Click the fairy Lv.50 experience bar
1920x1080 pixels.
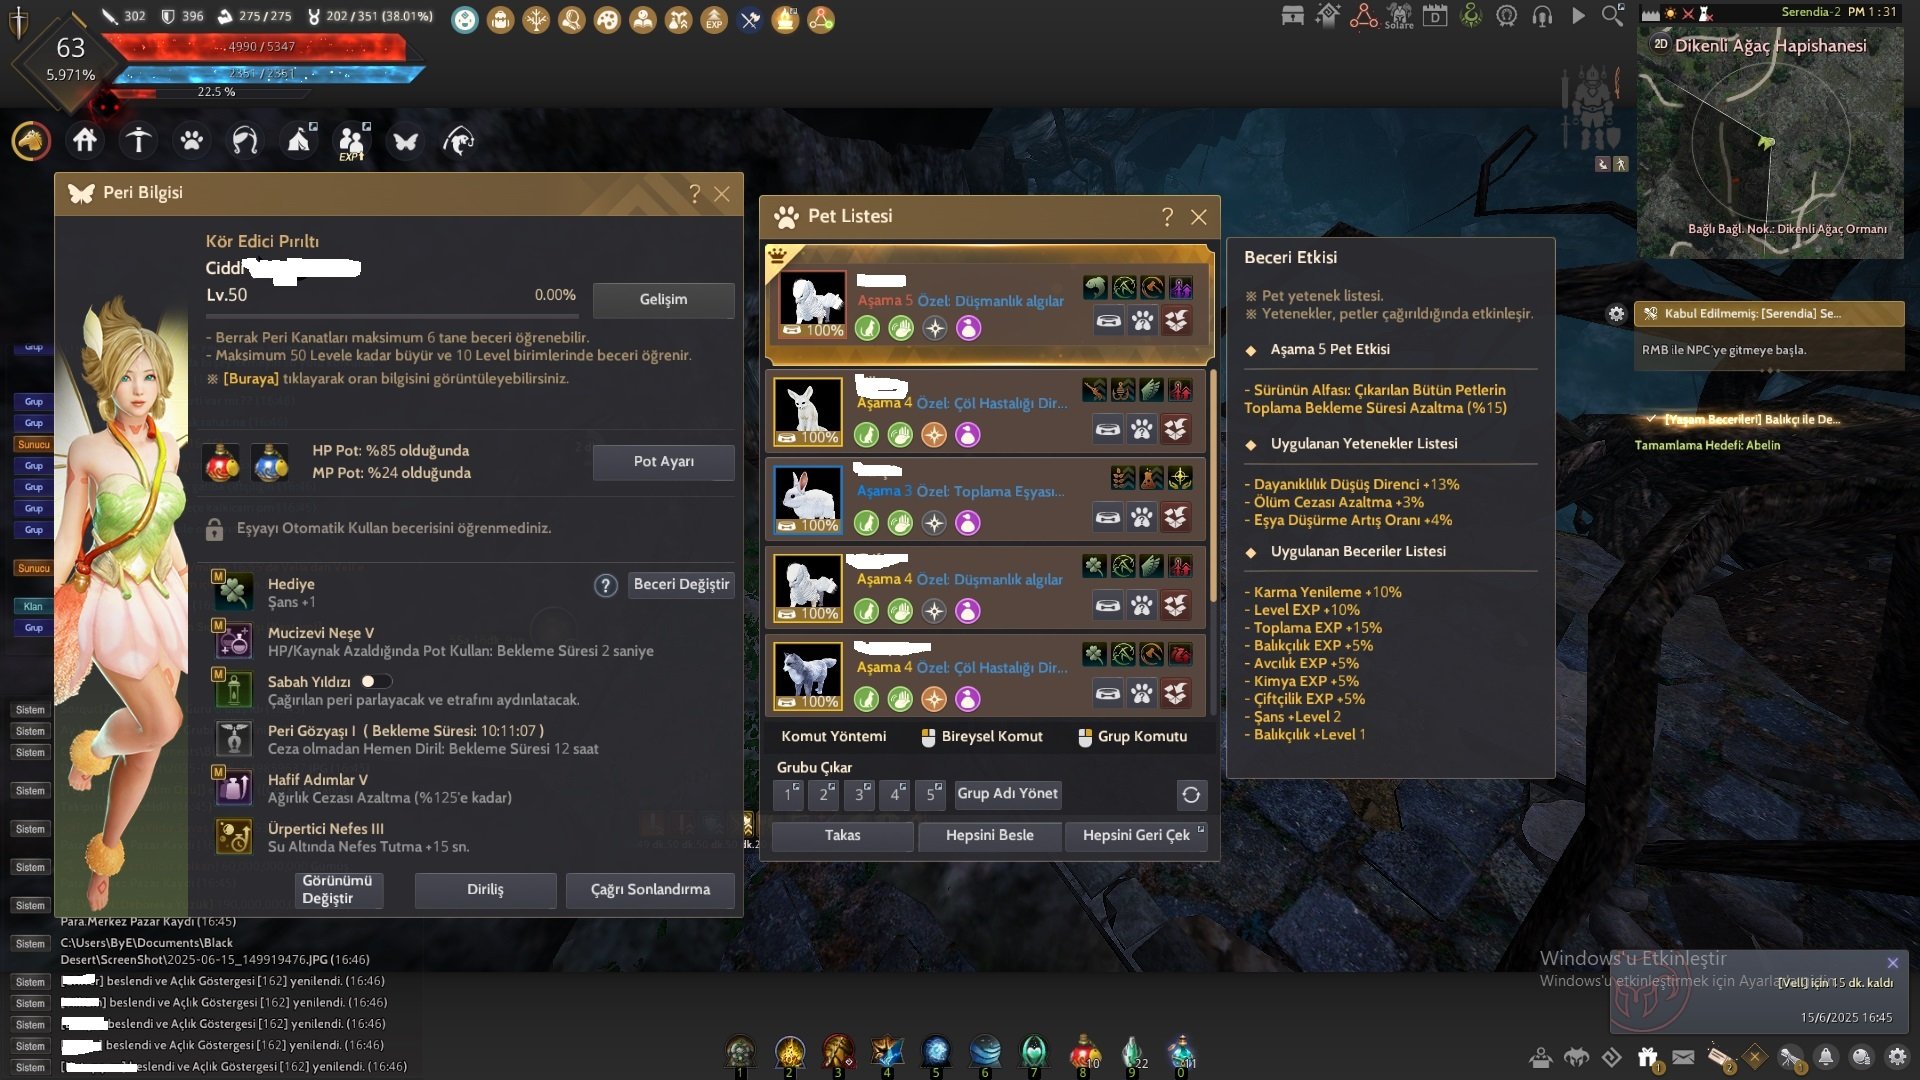click(392, 315)
